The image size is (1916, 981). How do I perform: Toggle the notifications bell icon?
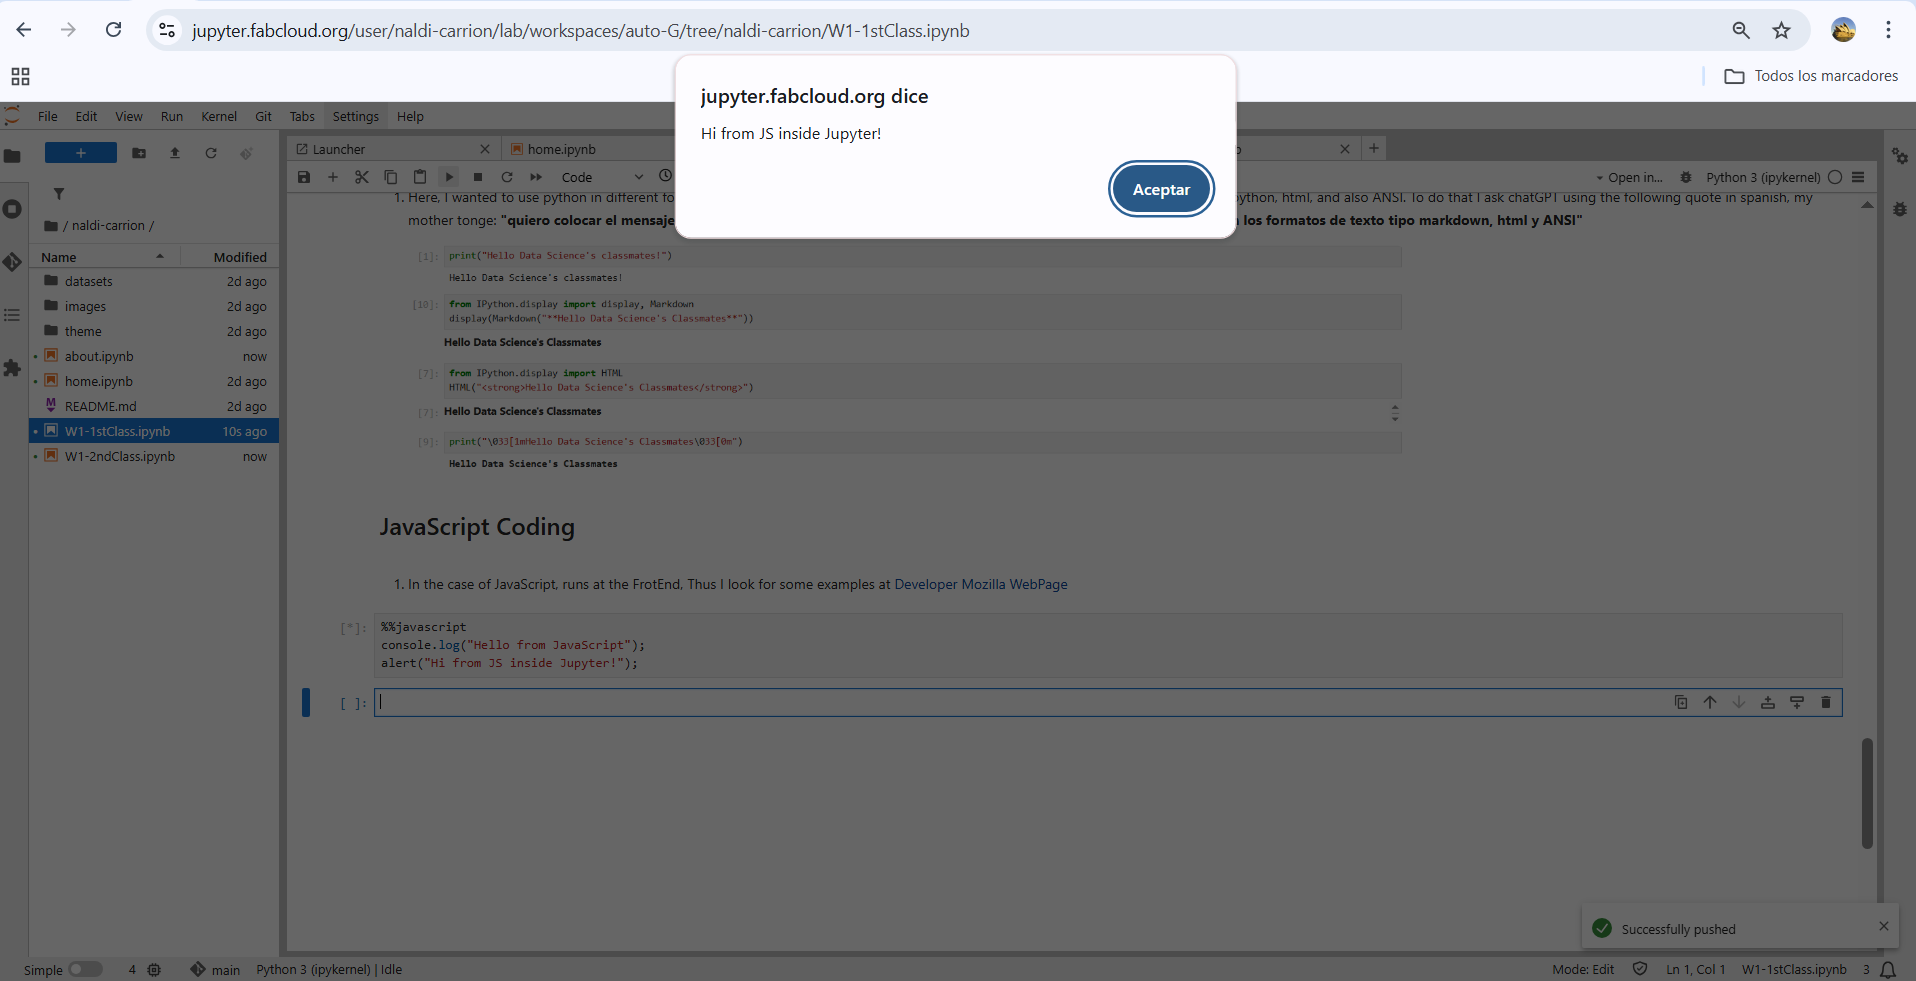click(1889, 969)
